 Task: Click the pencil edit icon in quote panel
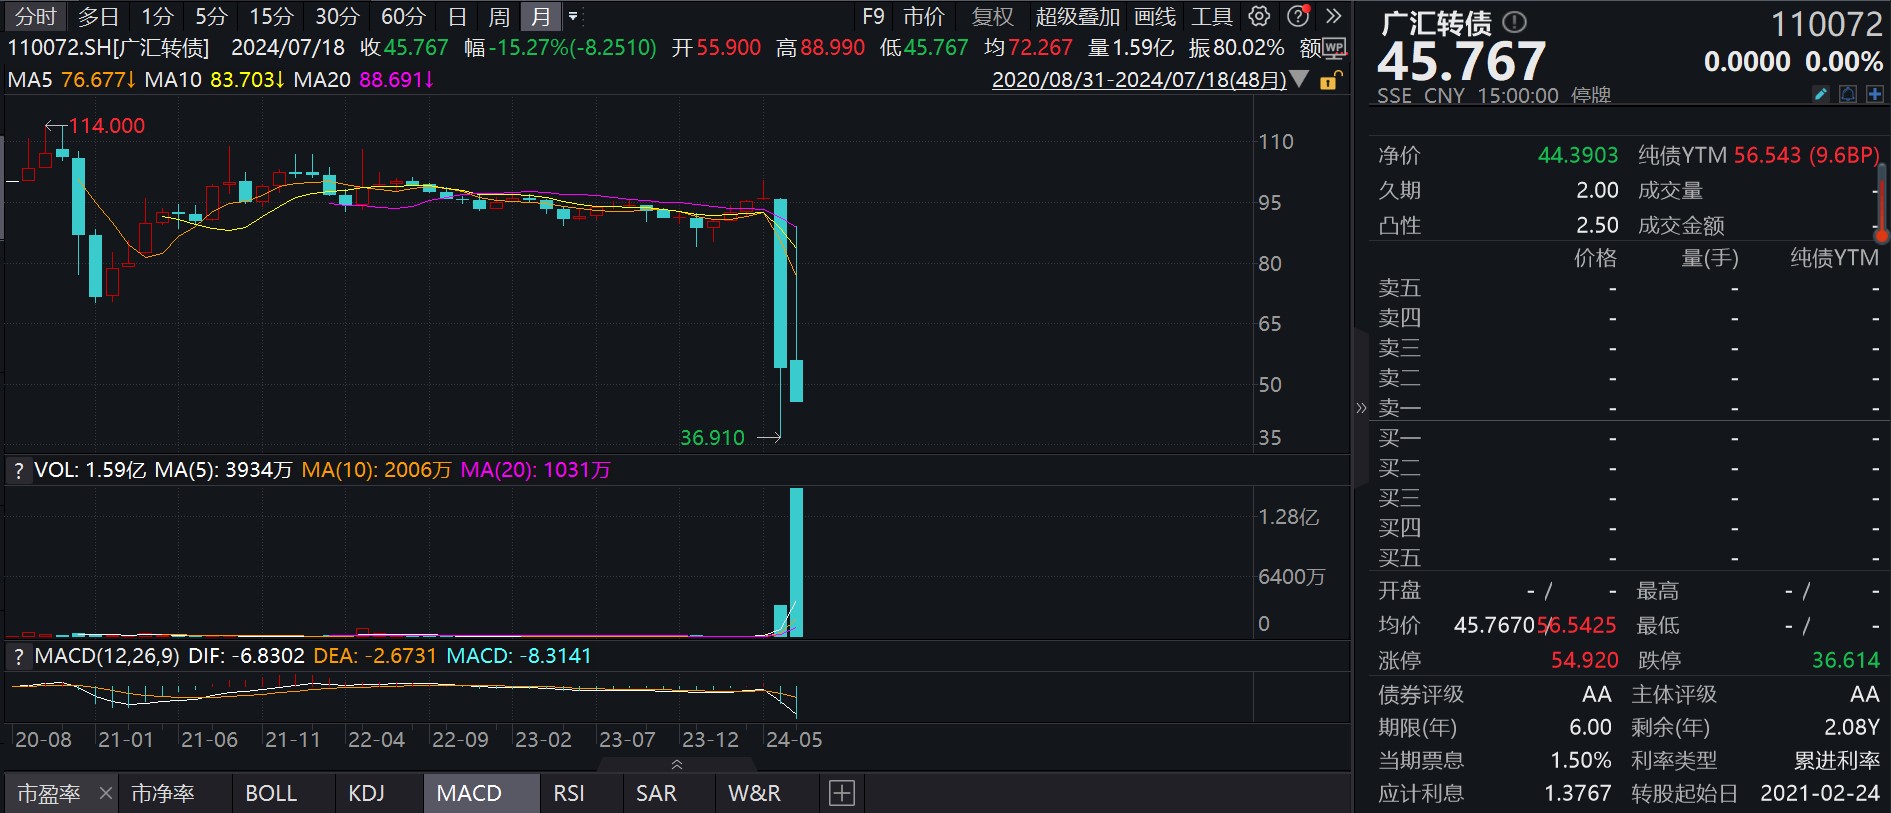click(x=1821, y=94)
